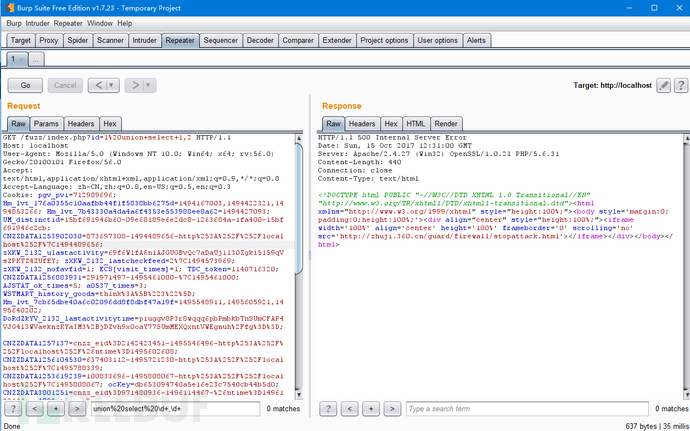Image resolution: width=690 pixels, height=431 pixels.
Task: Go forward in request history with '>'
Action: [136, 85]
